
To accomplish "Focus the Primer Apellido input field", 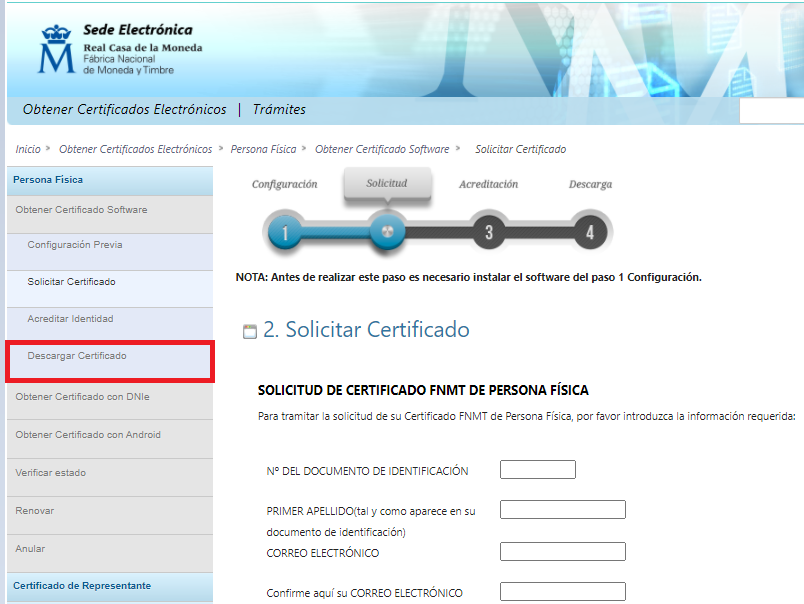I will click(x=562, y=510).
